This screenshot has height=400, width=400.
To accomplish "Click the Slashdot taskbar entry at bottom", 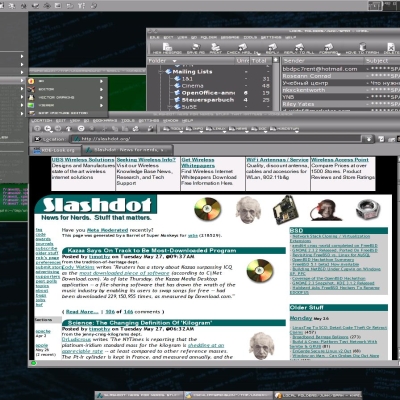I will point(139,396).
